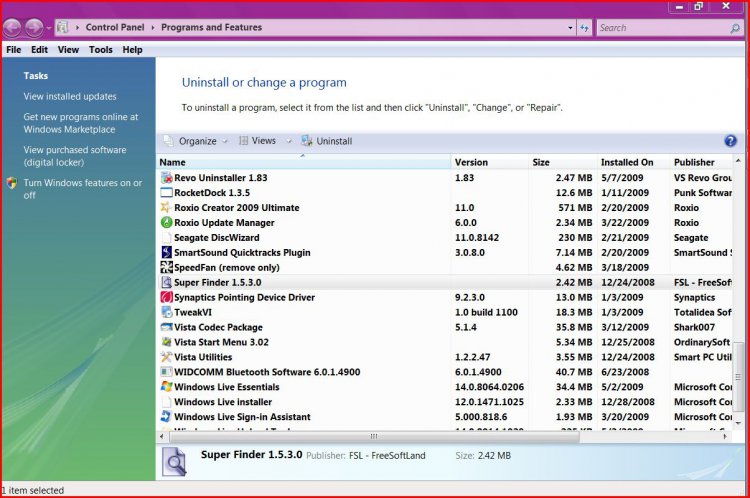Image resolution: width=750 pixels, height=498 pixels.
Task: Open the Views dropdown arrow
Action: point(289,141)
